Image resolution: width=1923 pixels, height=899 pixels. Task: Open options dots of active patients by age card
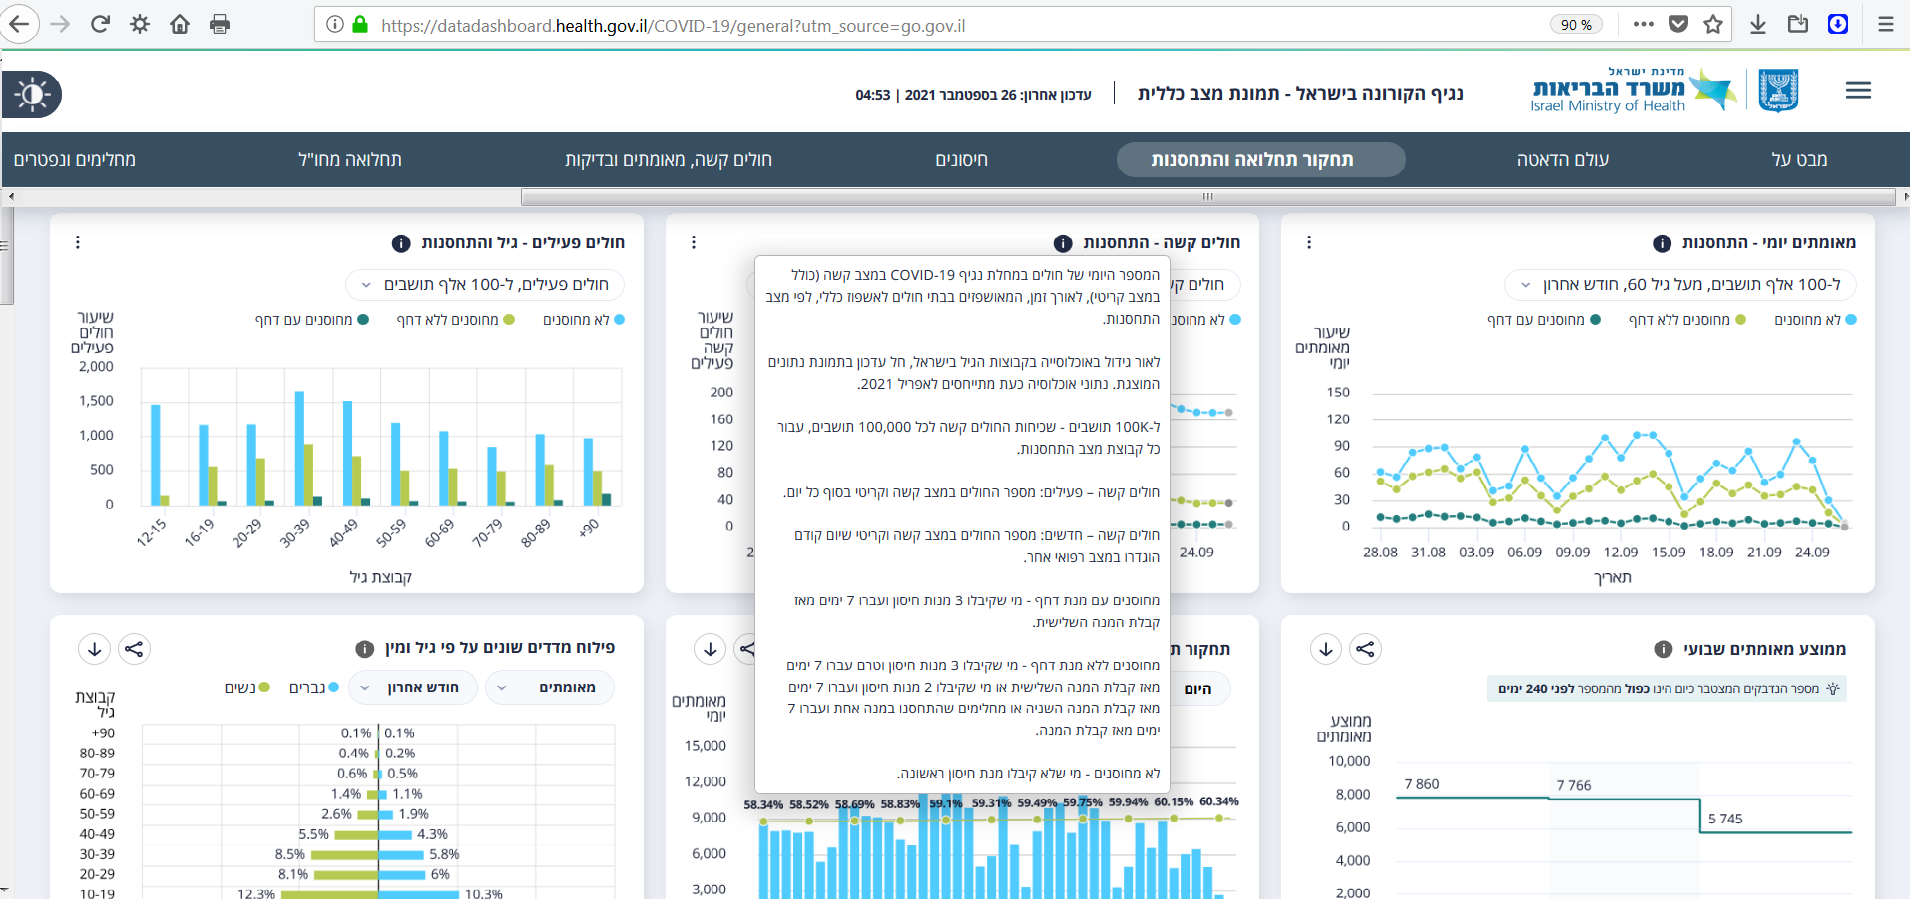(x=77, y=242)
